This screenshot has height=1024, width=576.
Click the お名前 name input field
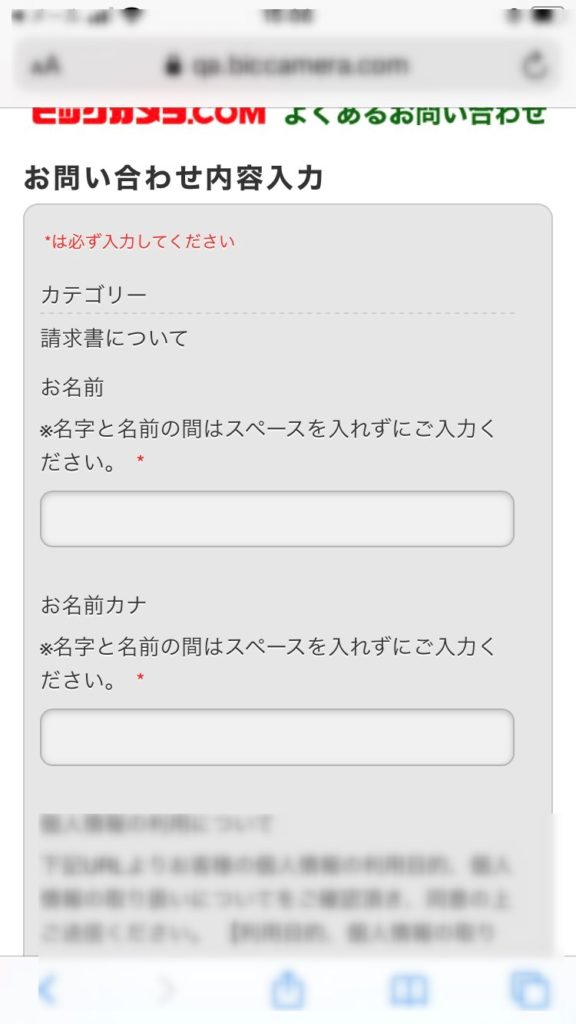click(277, 519)
